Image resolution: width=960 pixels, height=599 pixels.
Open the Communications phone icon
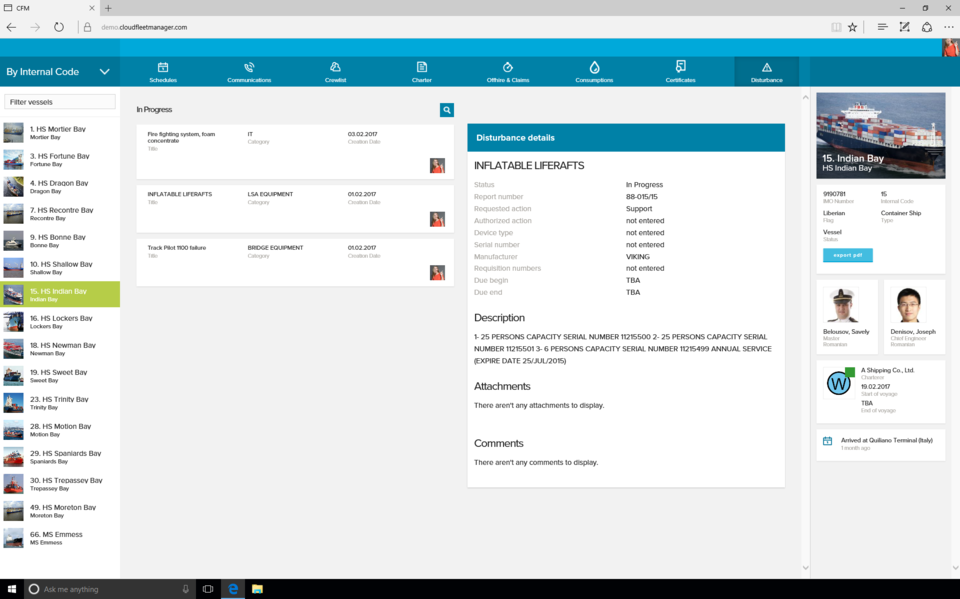tap(249, 68)
